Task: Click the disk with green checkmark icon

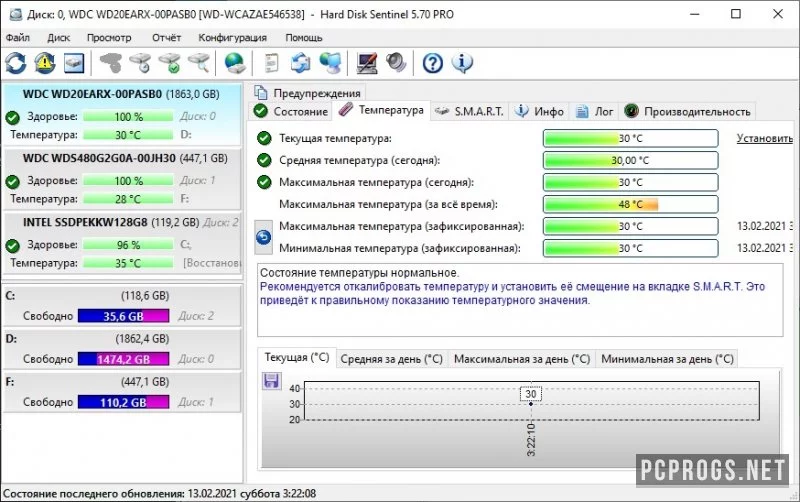Action: point(169,63)
